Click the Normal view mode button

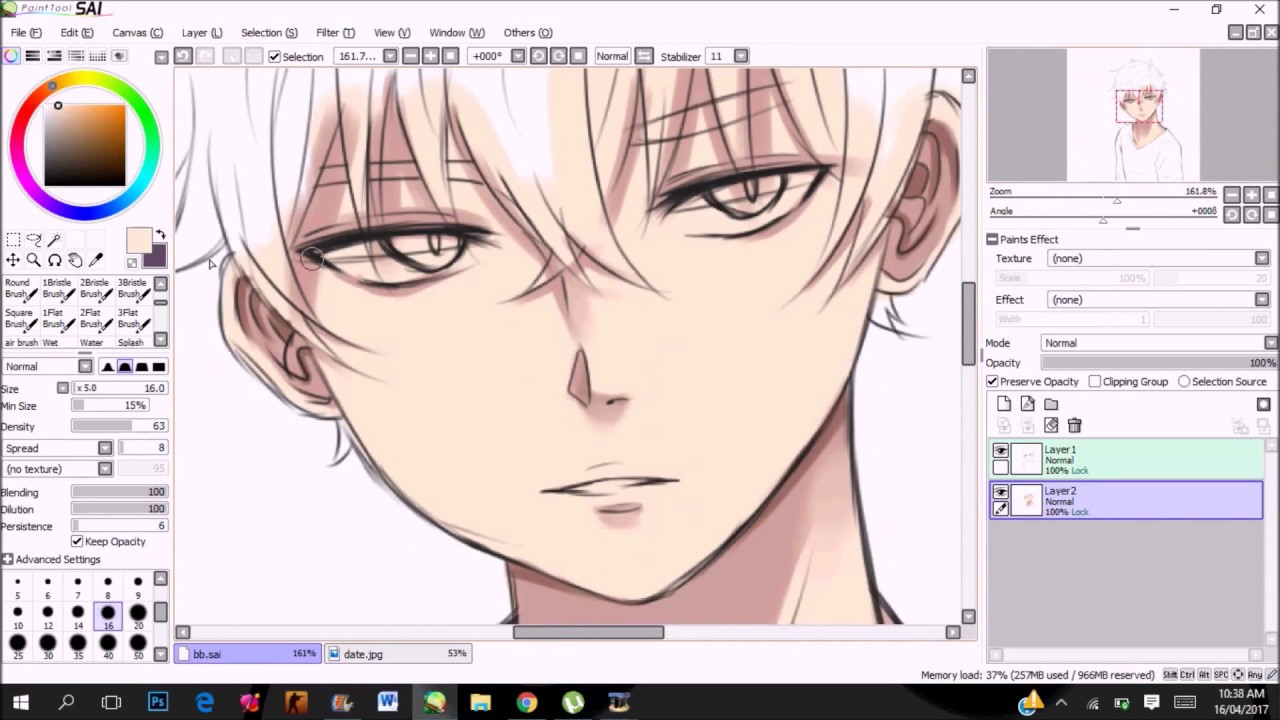tap(612, 56)
